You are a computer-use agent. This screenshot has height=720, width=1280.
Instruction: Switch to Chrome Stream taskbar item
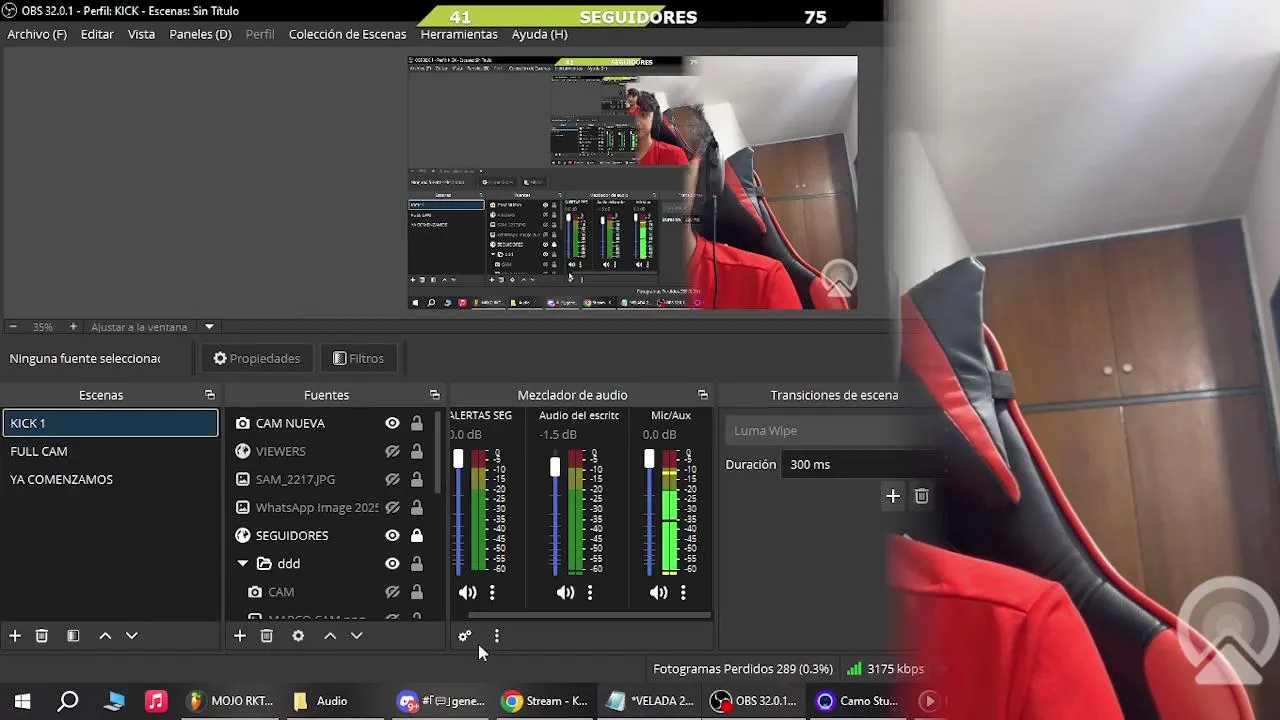coord(545,701)
